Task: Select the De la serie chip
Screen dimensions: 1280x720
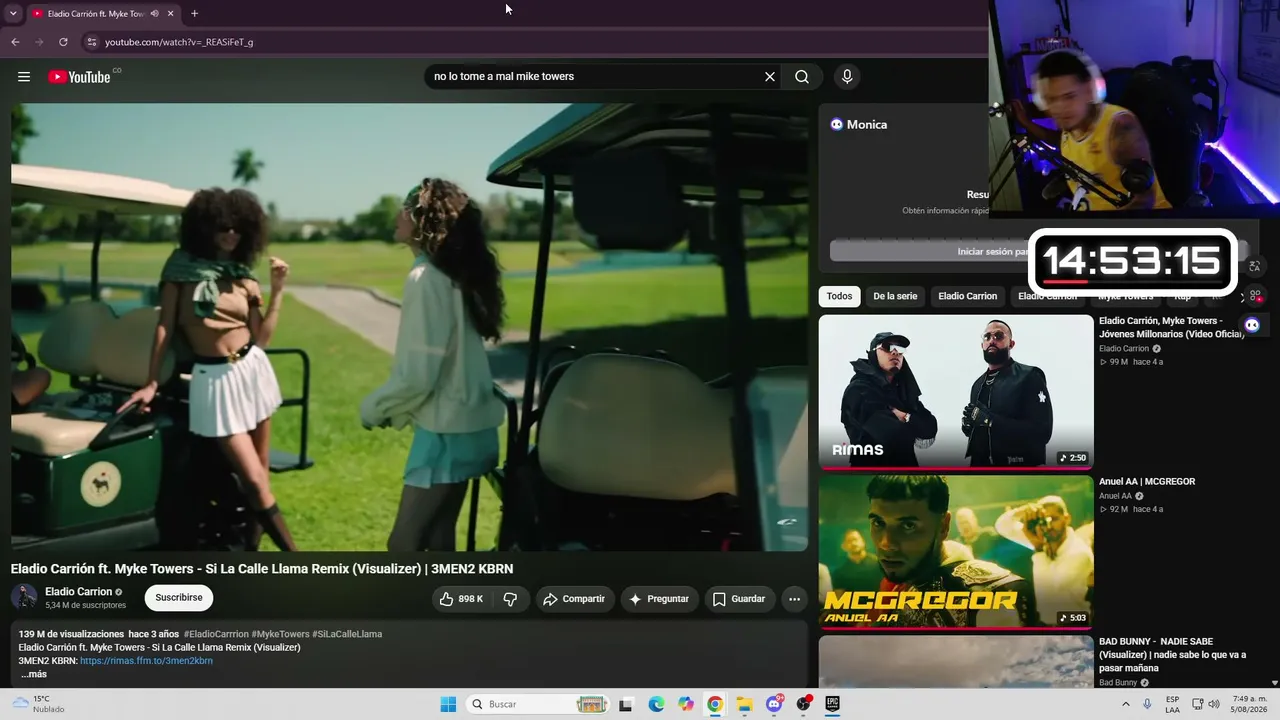Action: point(895,296)
